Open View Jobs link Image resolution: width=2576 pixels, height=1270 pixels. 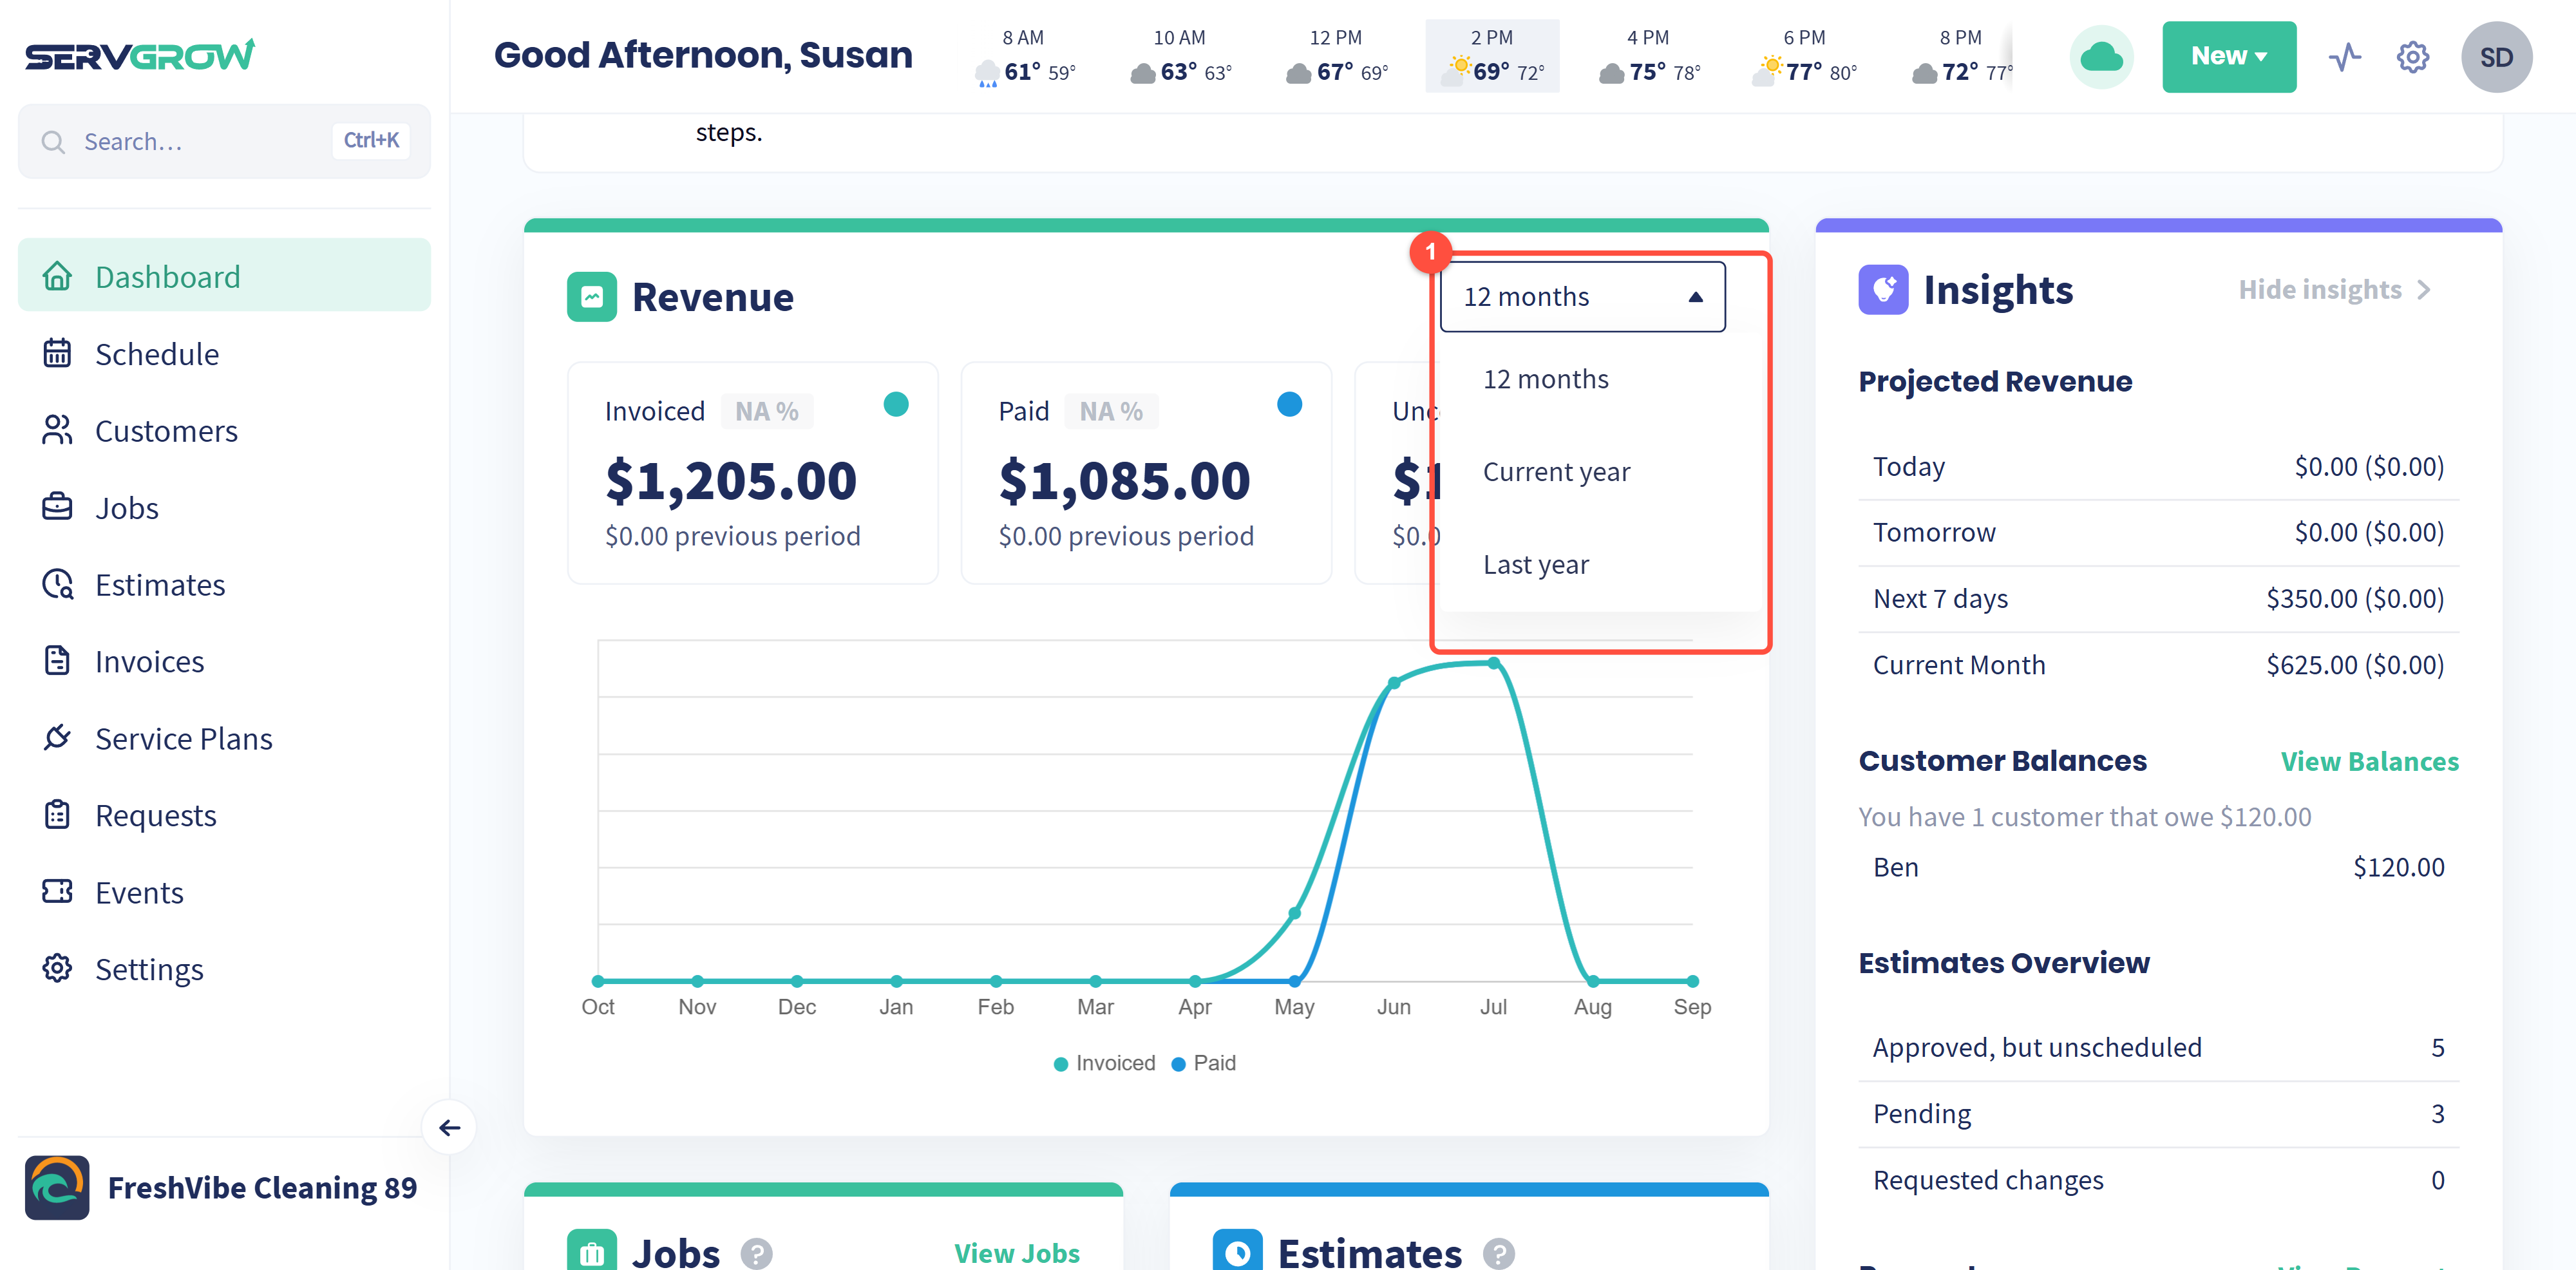(1016, 1253)
